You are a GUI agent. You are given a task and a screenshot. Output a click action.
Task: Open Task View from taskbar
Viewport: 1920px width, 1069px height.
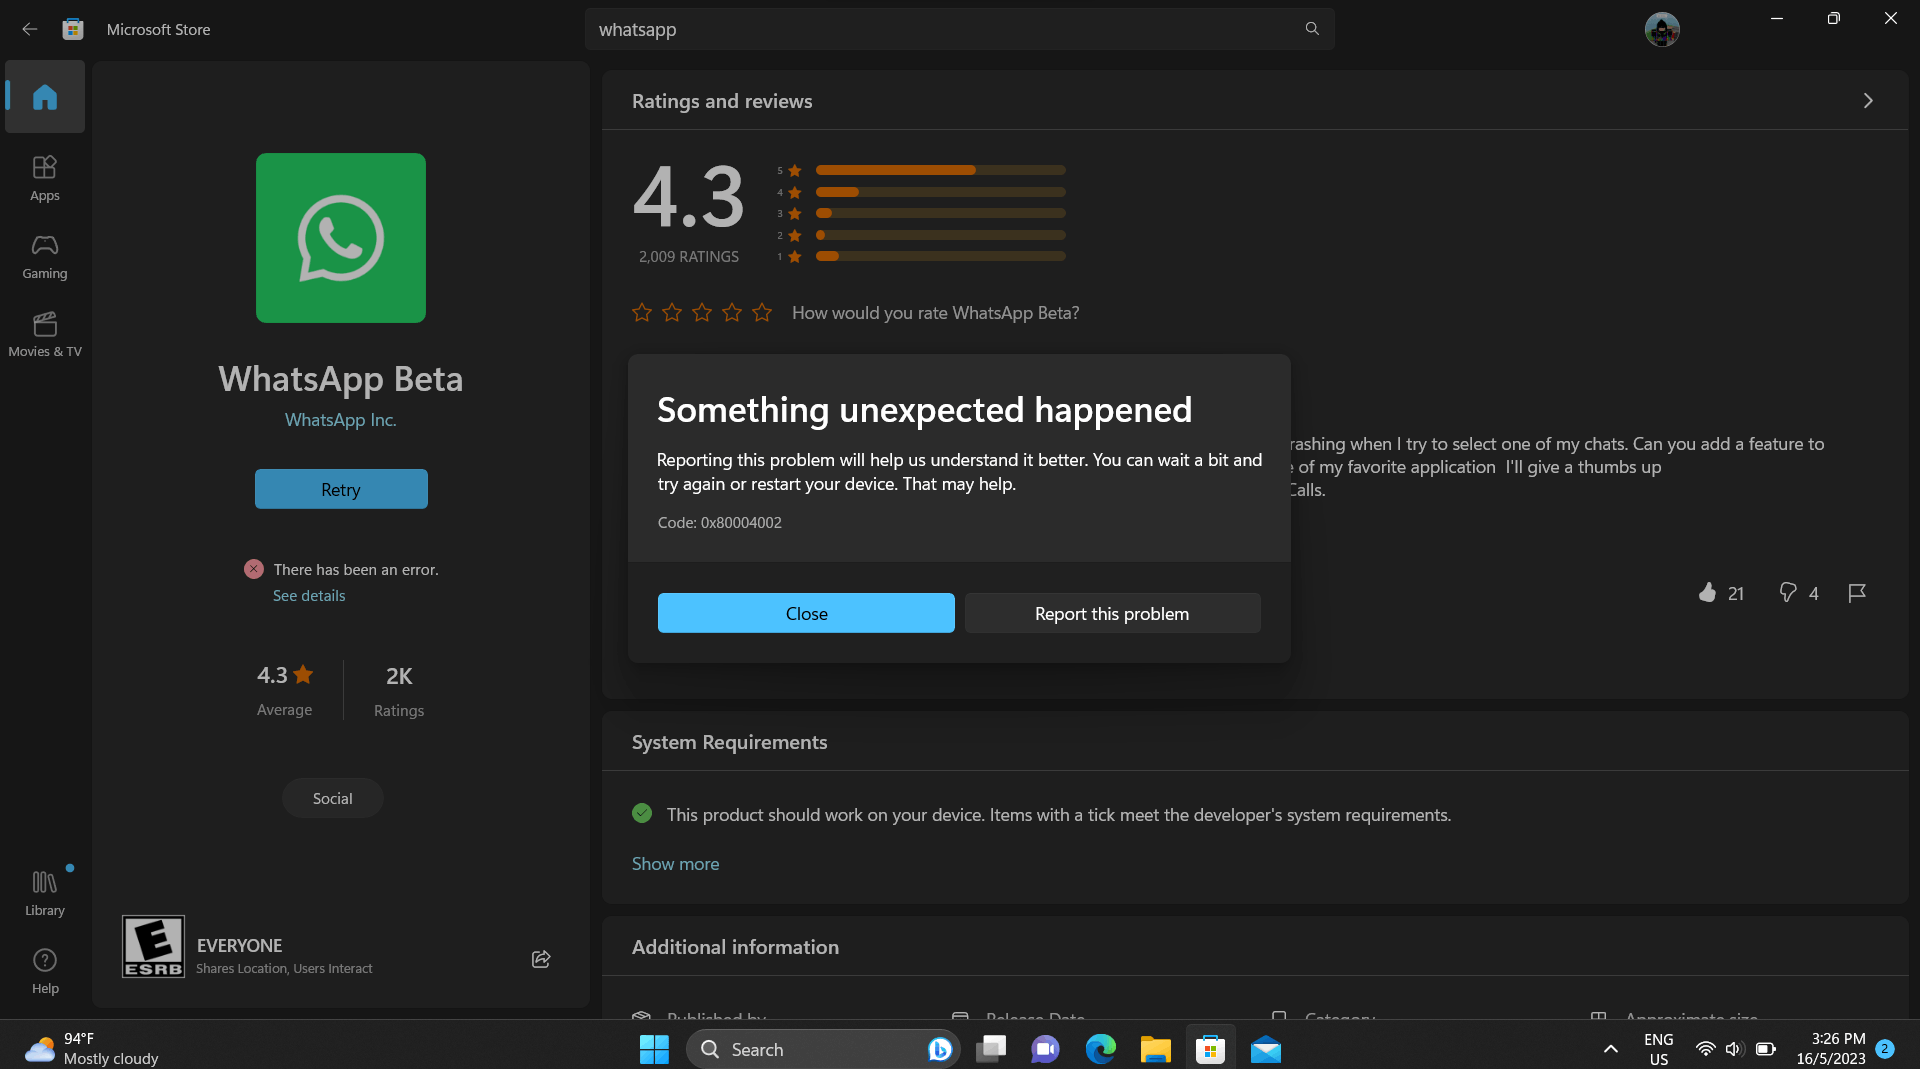(990, 1049)
